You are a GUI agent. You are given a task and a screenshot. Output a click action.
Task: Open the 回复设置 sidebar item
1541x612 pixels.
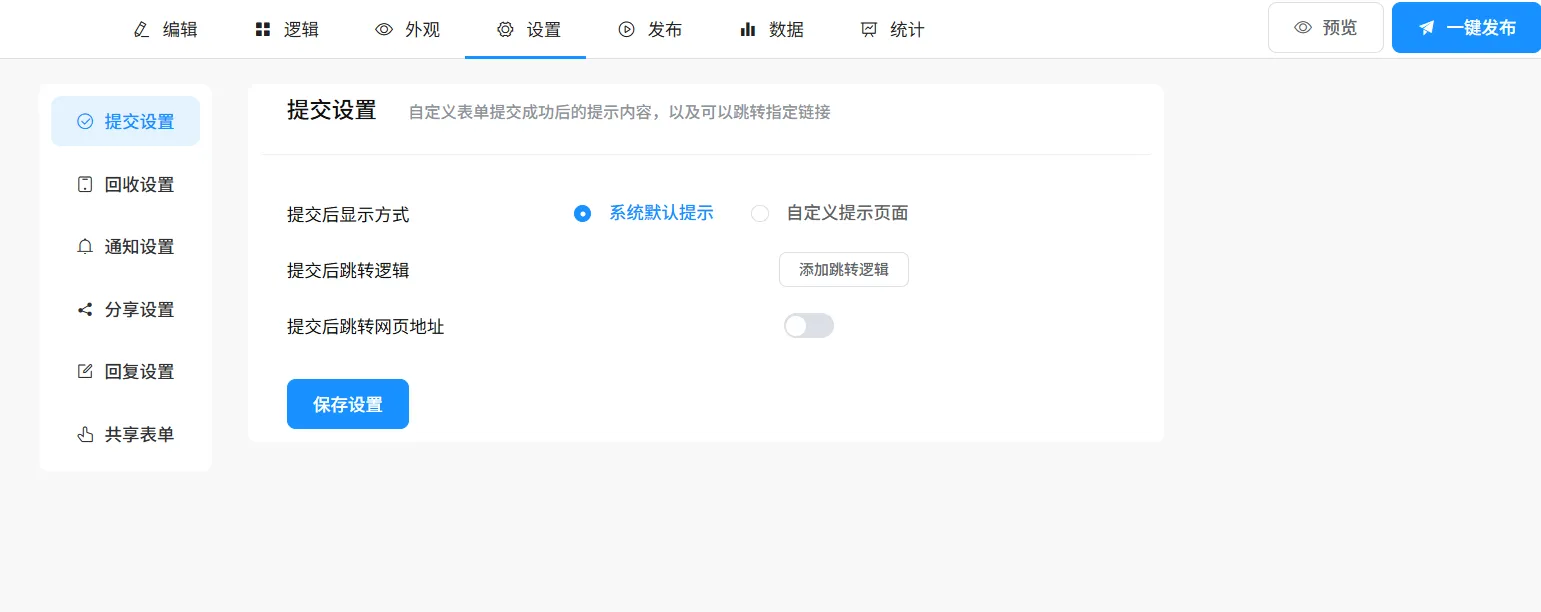[x=126, y=372]
